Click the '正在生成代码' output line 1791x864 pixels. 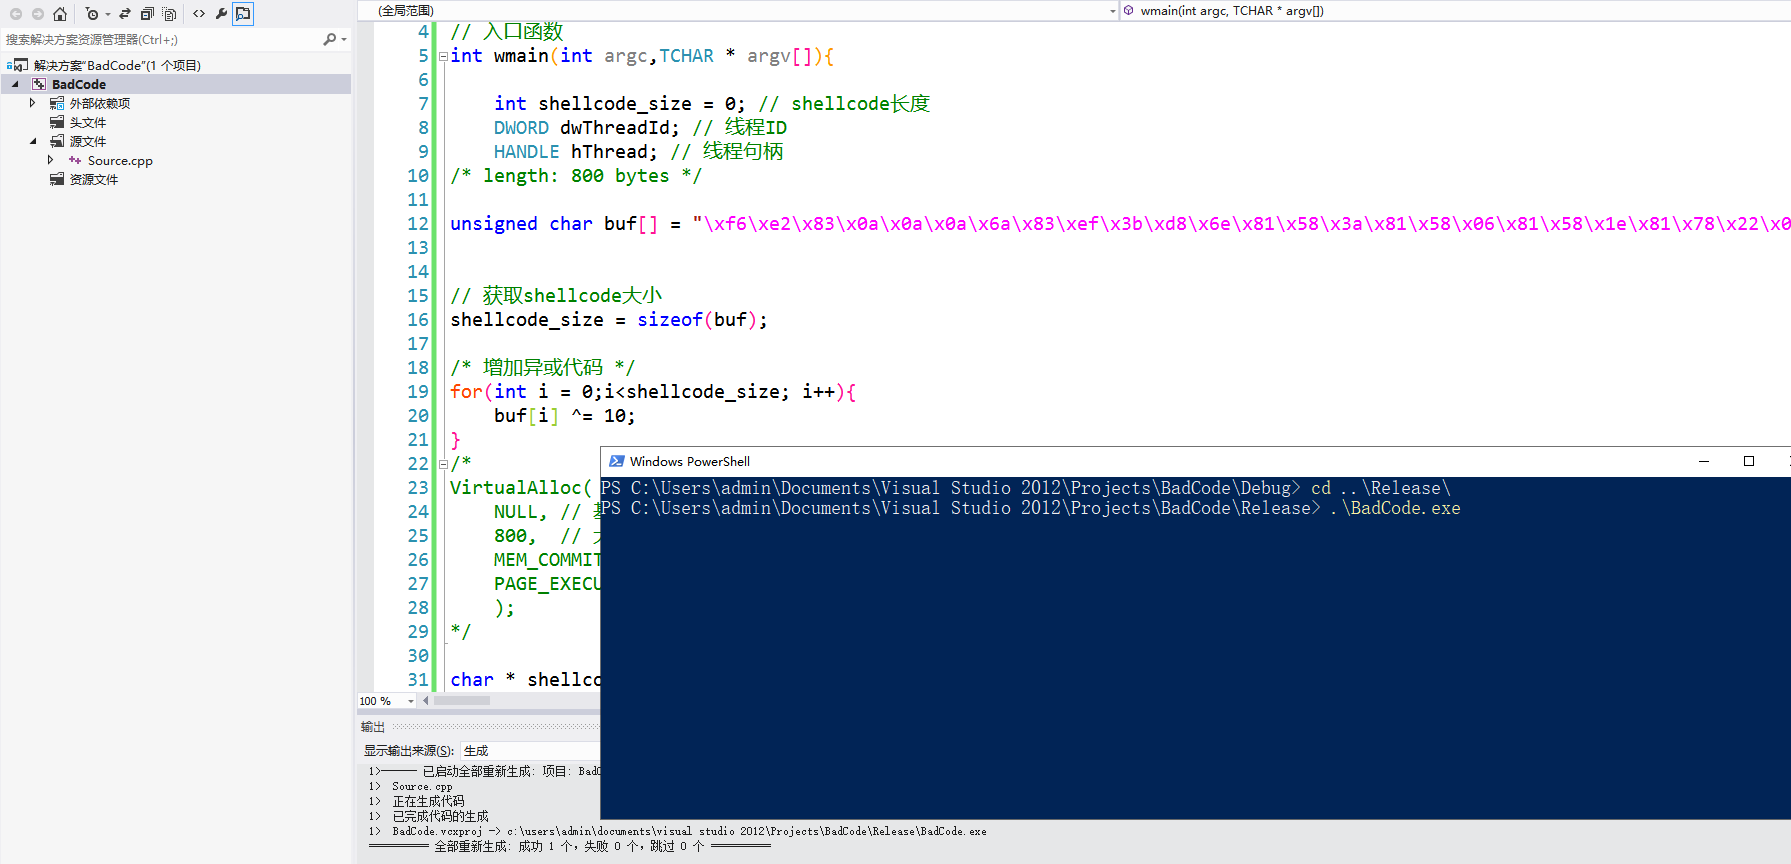428,801
